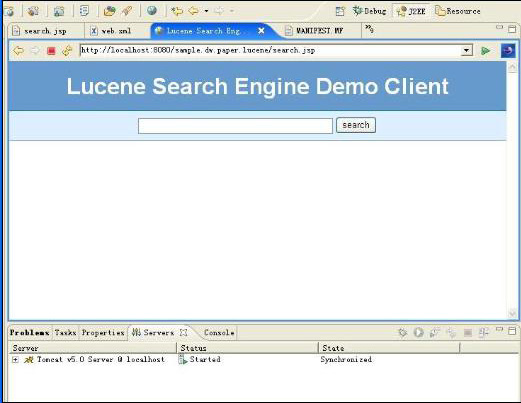Click the search.jsp file tab icon

coord(16,31)
